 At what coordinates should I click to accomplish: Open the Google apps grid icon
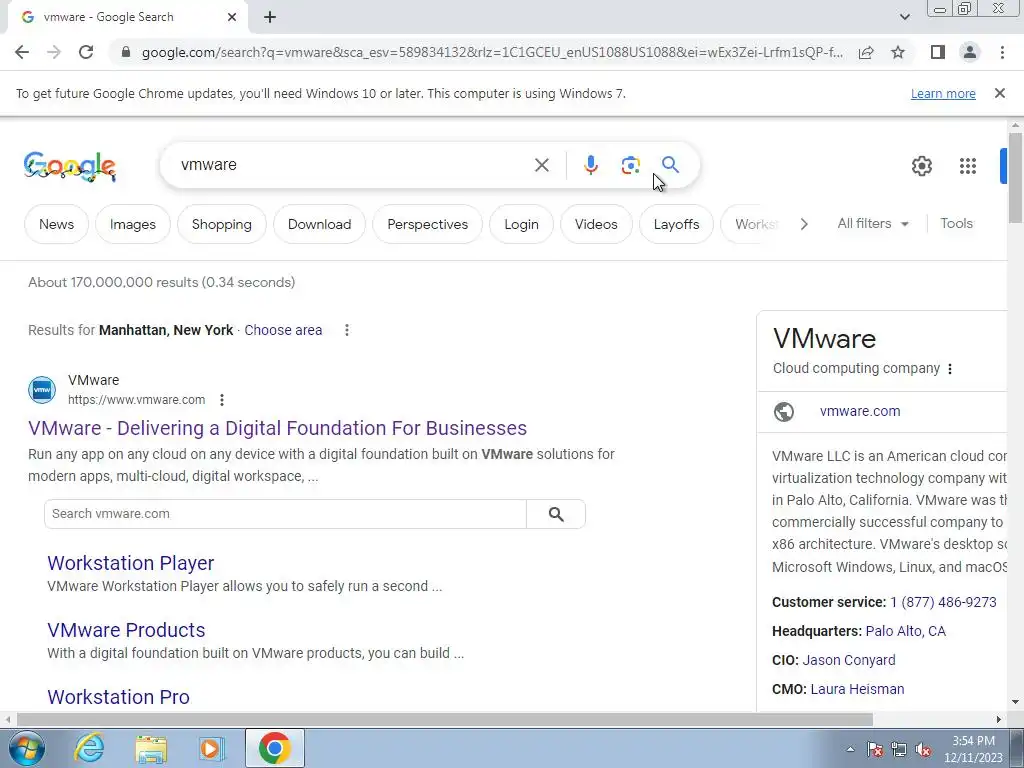tap(968, 166)
